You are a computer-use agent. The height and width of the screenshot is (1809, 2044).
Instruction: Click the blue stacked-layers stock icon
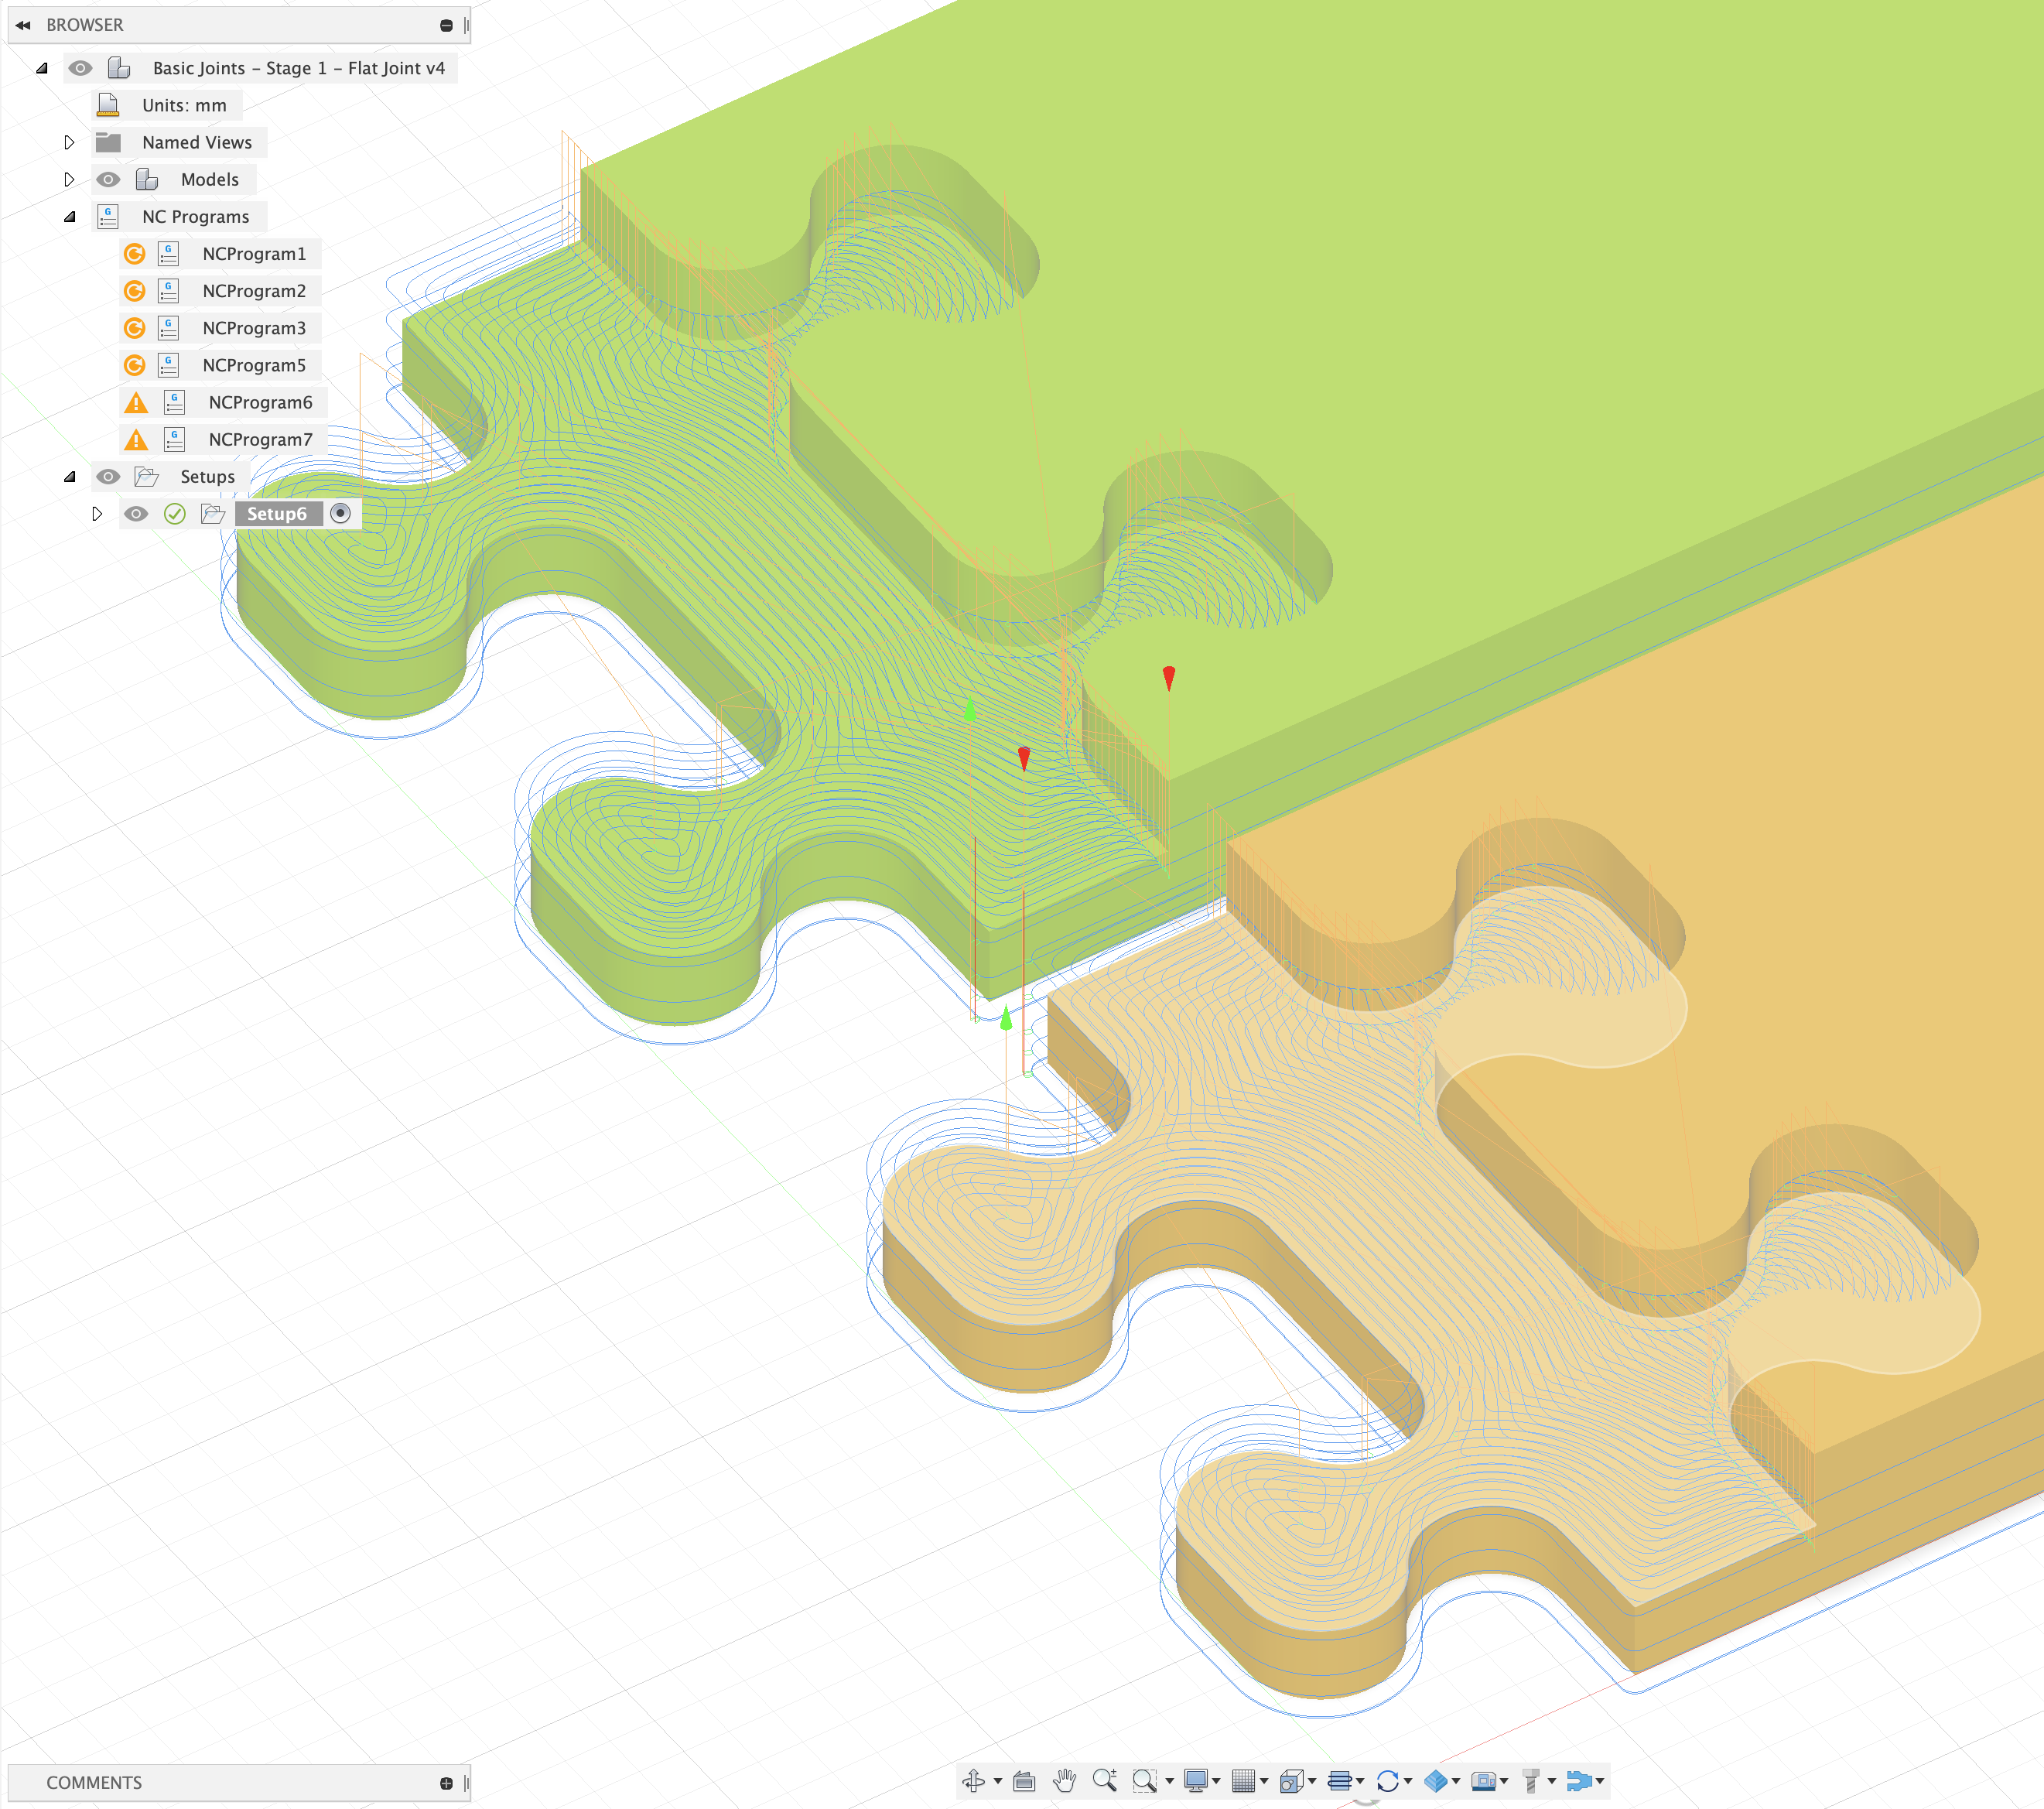click(x=1436, y=1781)
